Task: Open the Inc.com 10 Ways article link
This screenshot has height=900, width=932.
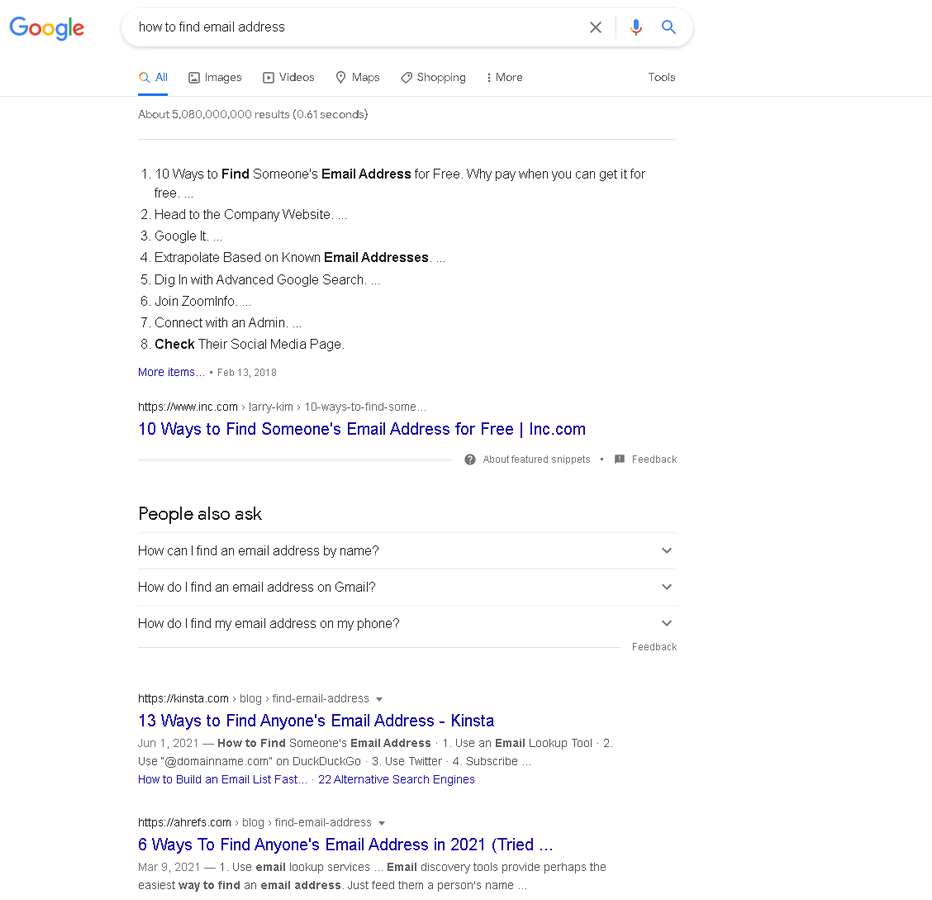Action: pyautogui.click(x=361, y=429)
